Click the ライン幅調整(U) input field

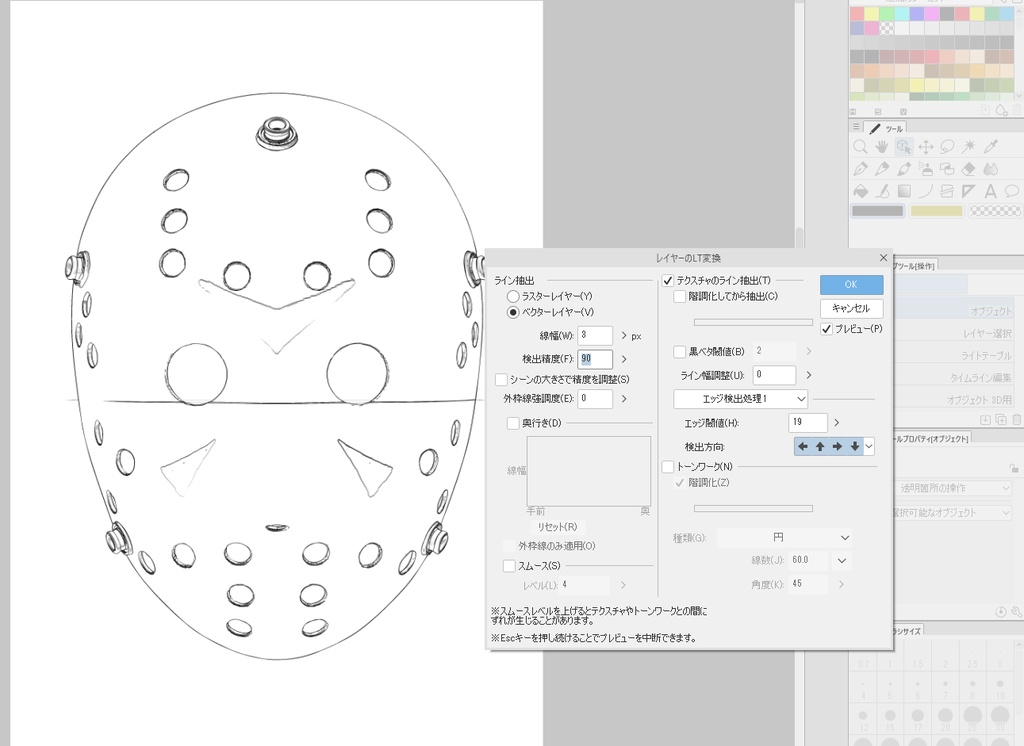click(x=775, y=375)
